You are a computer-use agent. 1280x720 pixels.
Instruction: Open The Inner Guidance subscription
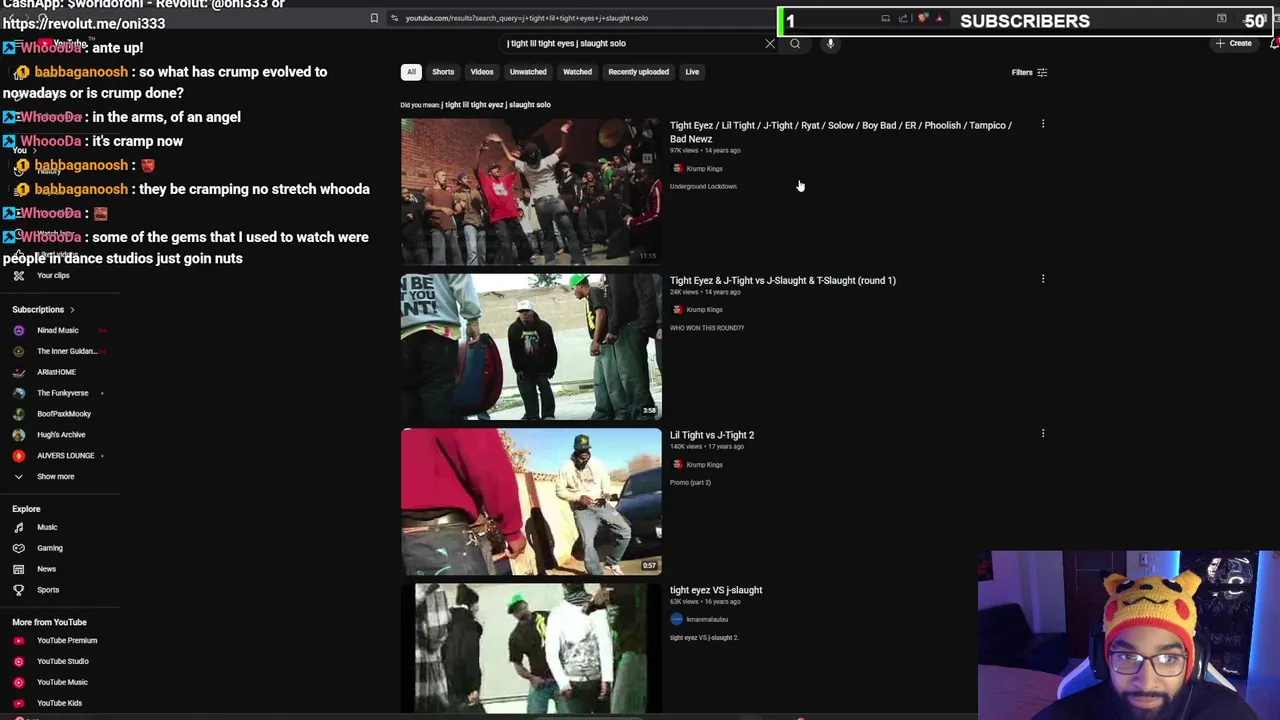(60, 352)
